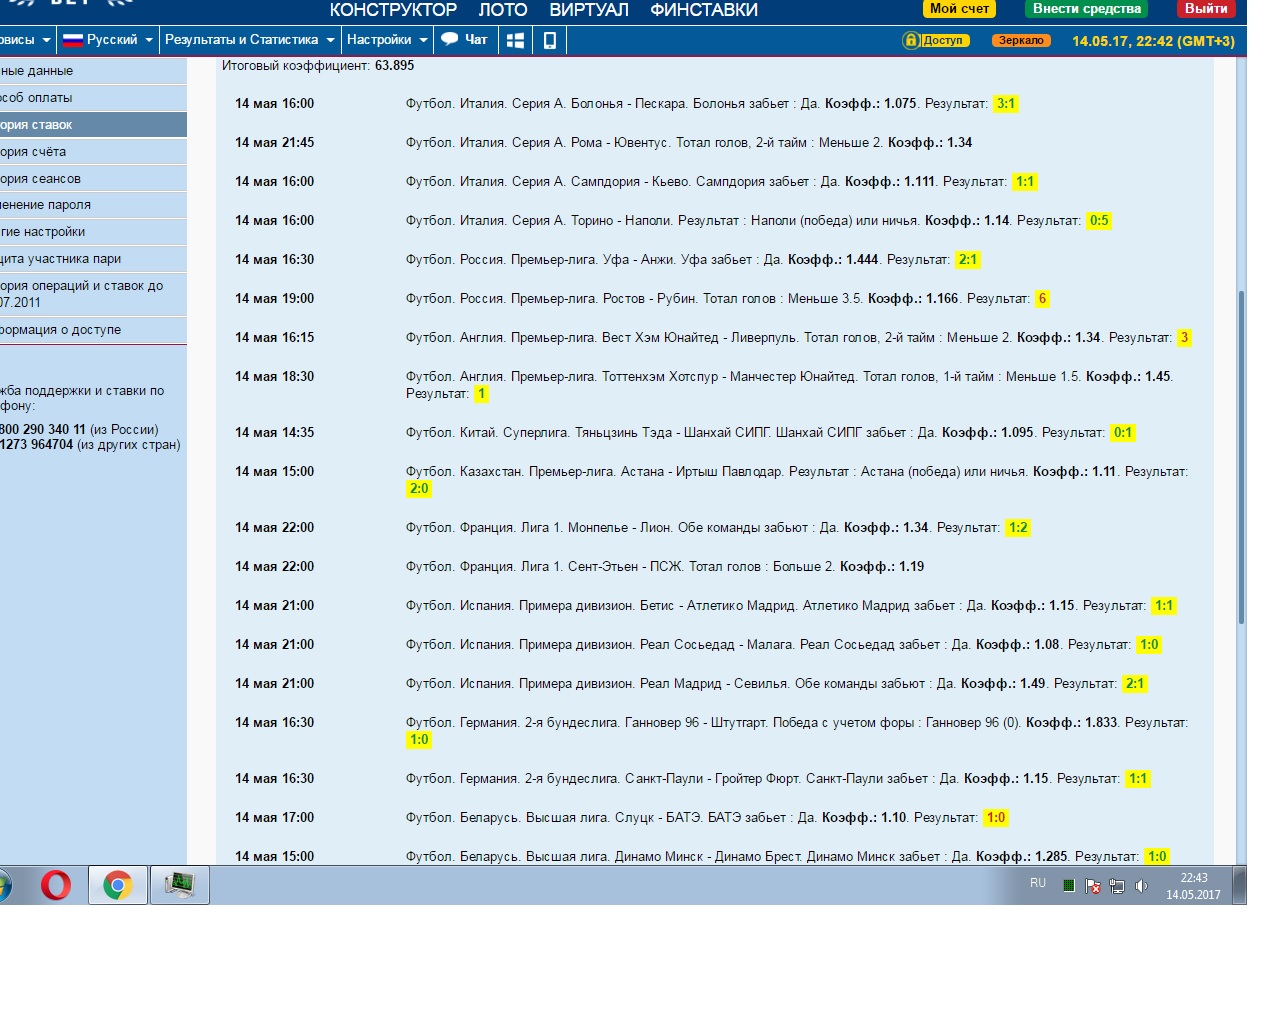Click the result 6 of Ростов - Рубин

click(1042, 299)
